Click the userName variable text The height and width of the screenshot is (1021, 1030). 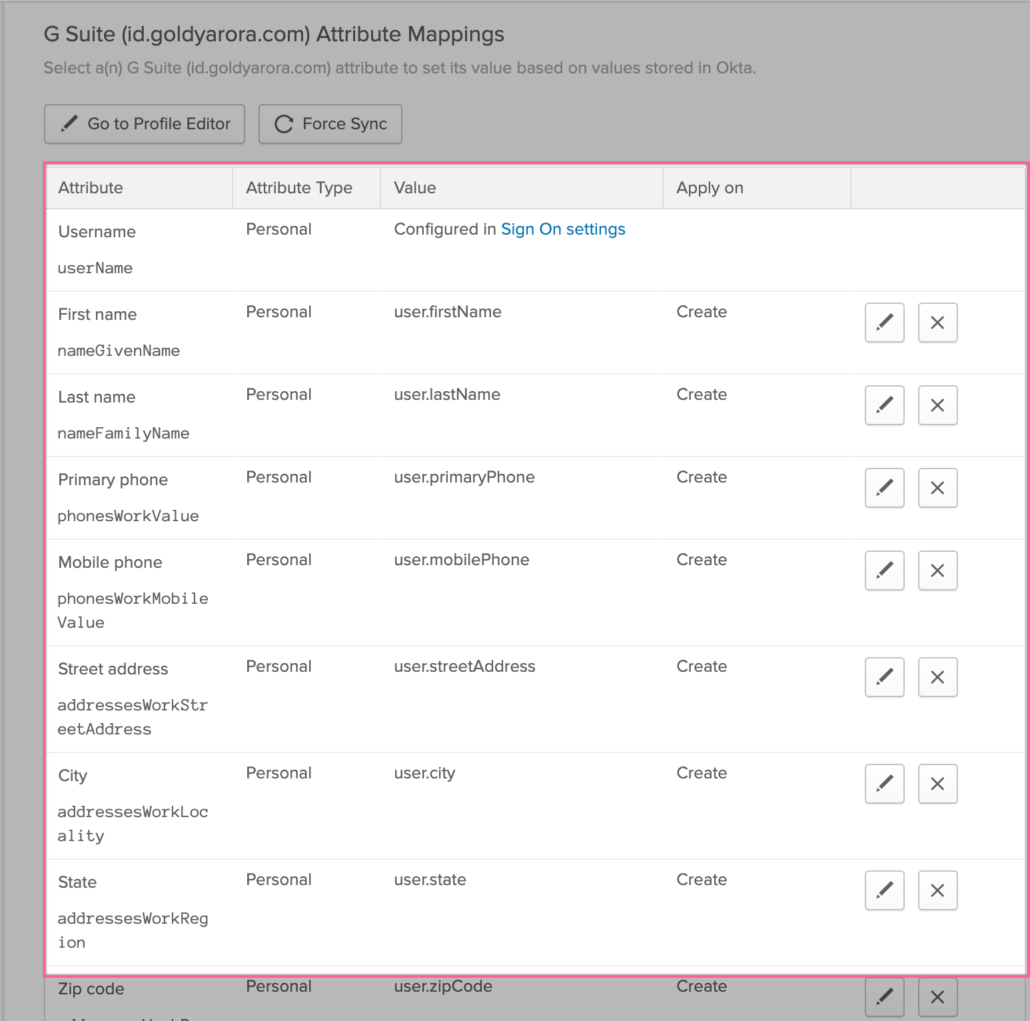[95, 268]
